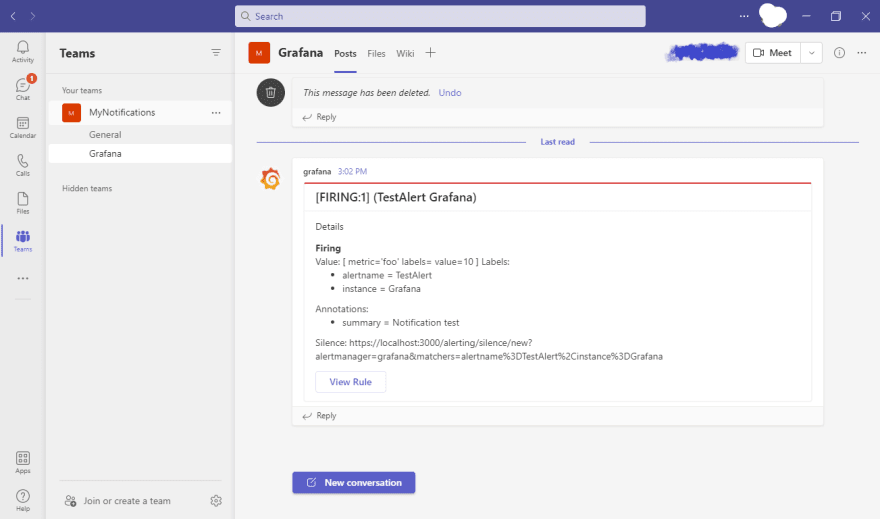
Task: Open the Calendar app
Action: tap(22, 127)
